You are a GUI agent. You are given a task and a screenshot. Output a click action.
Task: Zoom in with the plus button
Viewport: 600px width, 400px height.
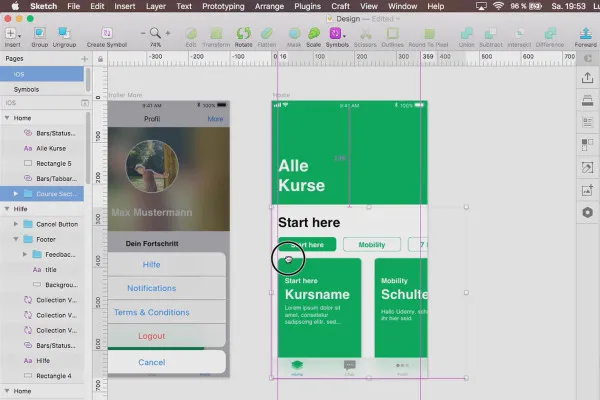coord(168,33)
